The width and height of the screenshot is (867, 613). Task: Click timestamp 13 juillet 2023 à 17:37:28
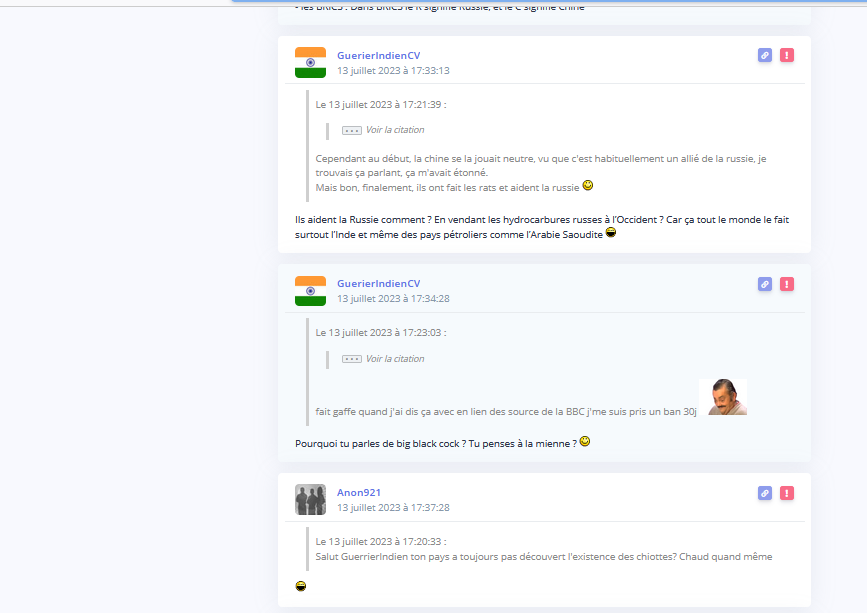click(x=393, y=508)
